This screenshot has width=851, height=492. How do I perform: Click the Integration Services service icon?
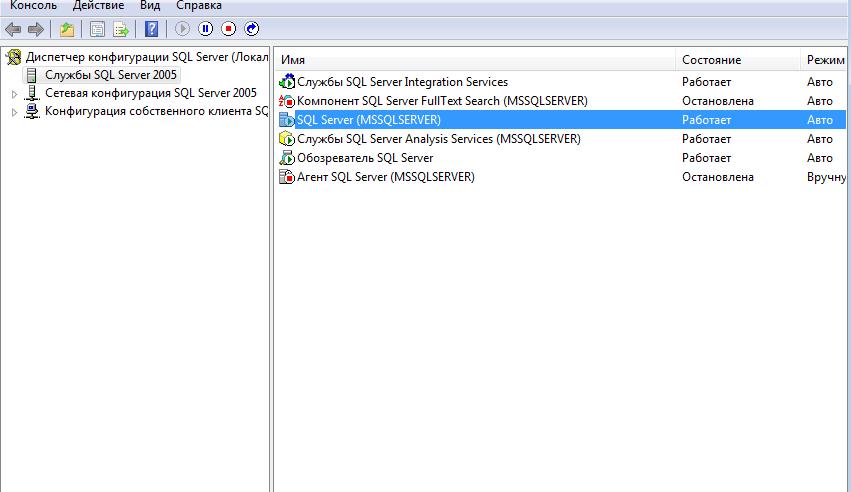coord(287,82)
